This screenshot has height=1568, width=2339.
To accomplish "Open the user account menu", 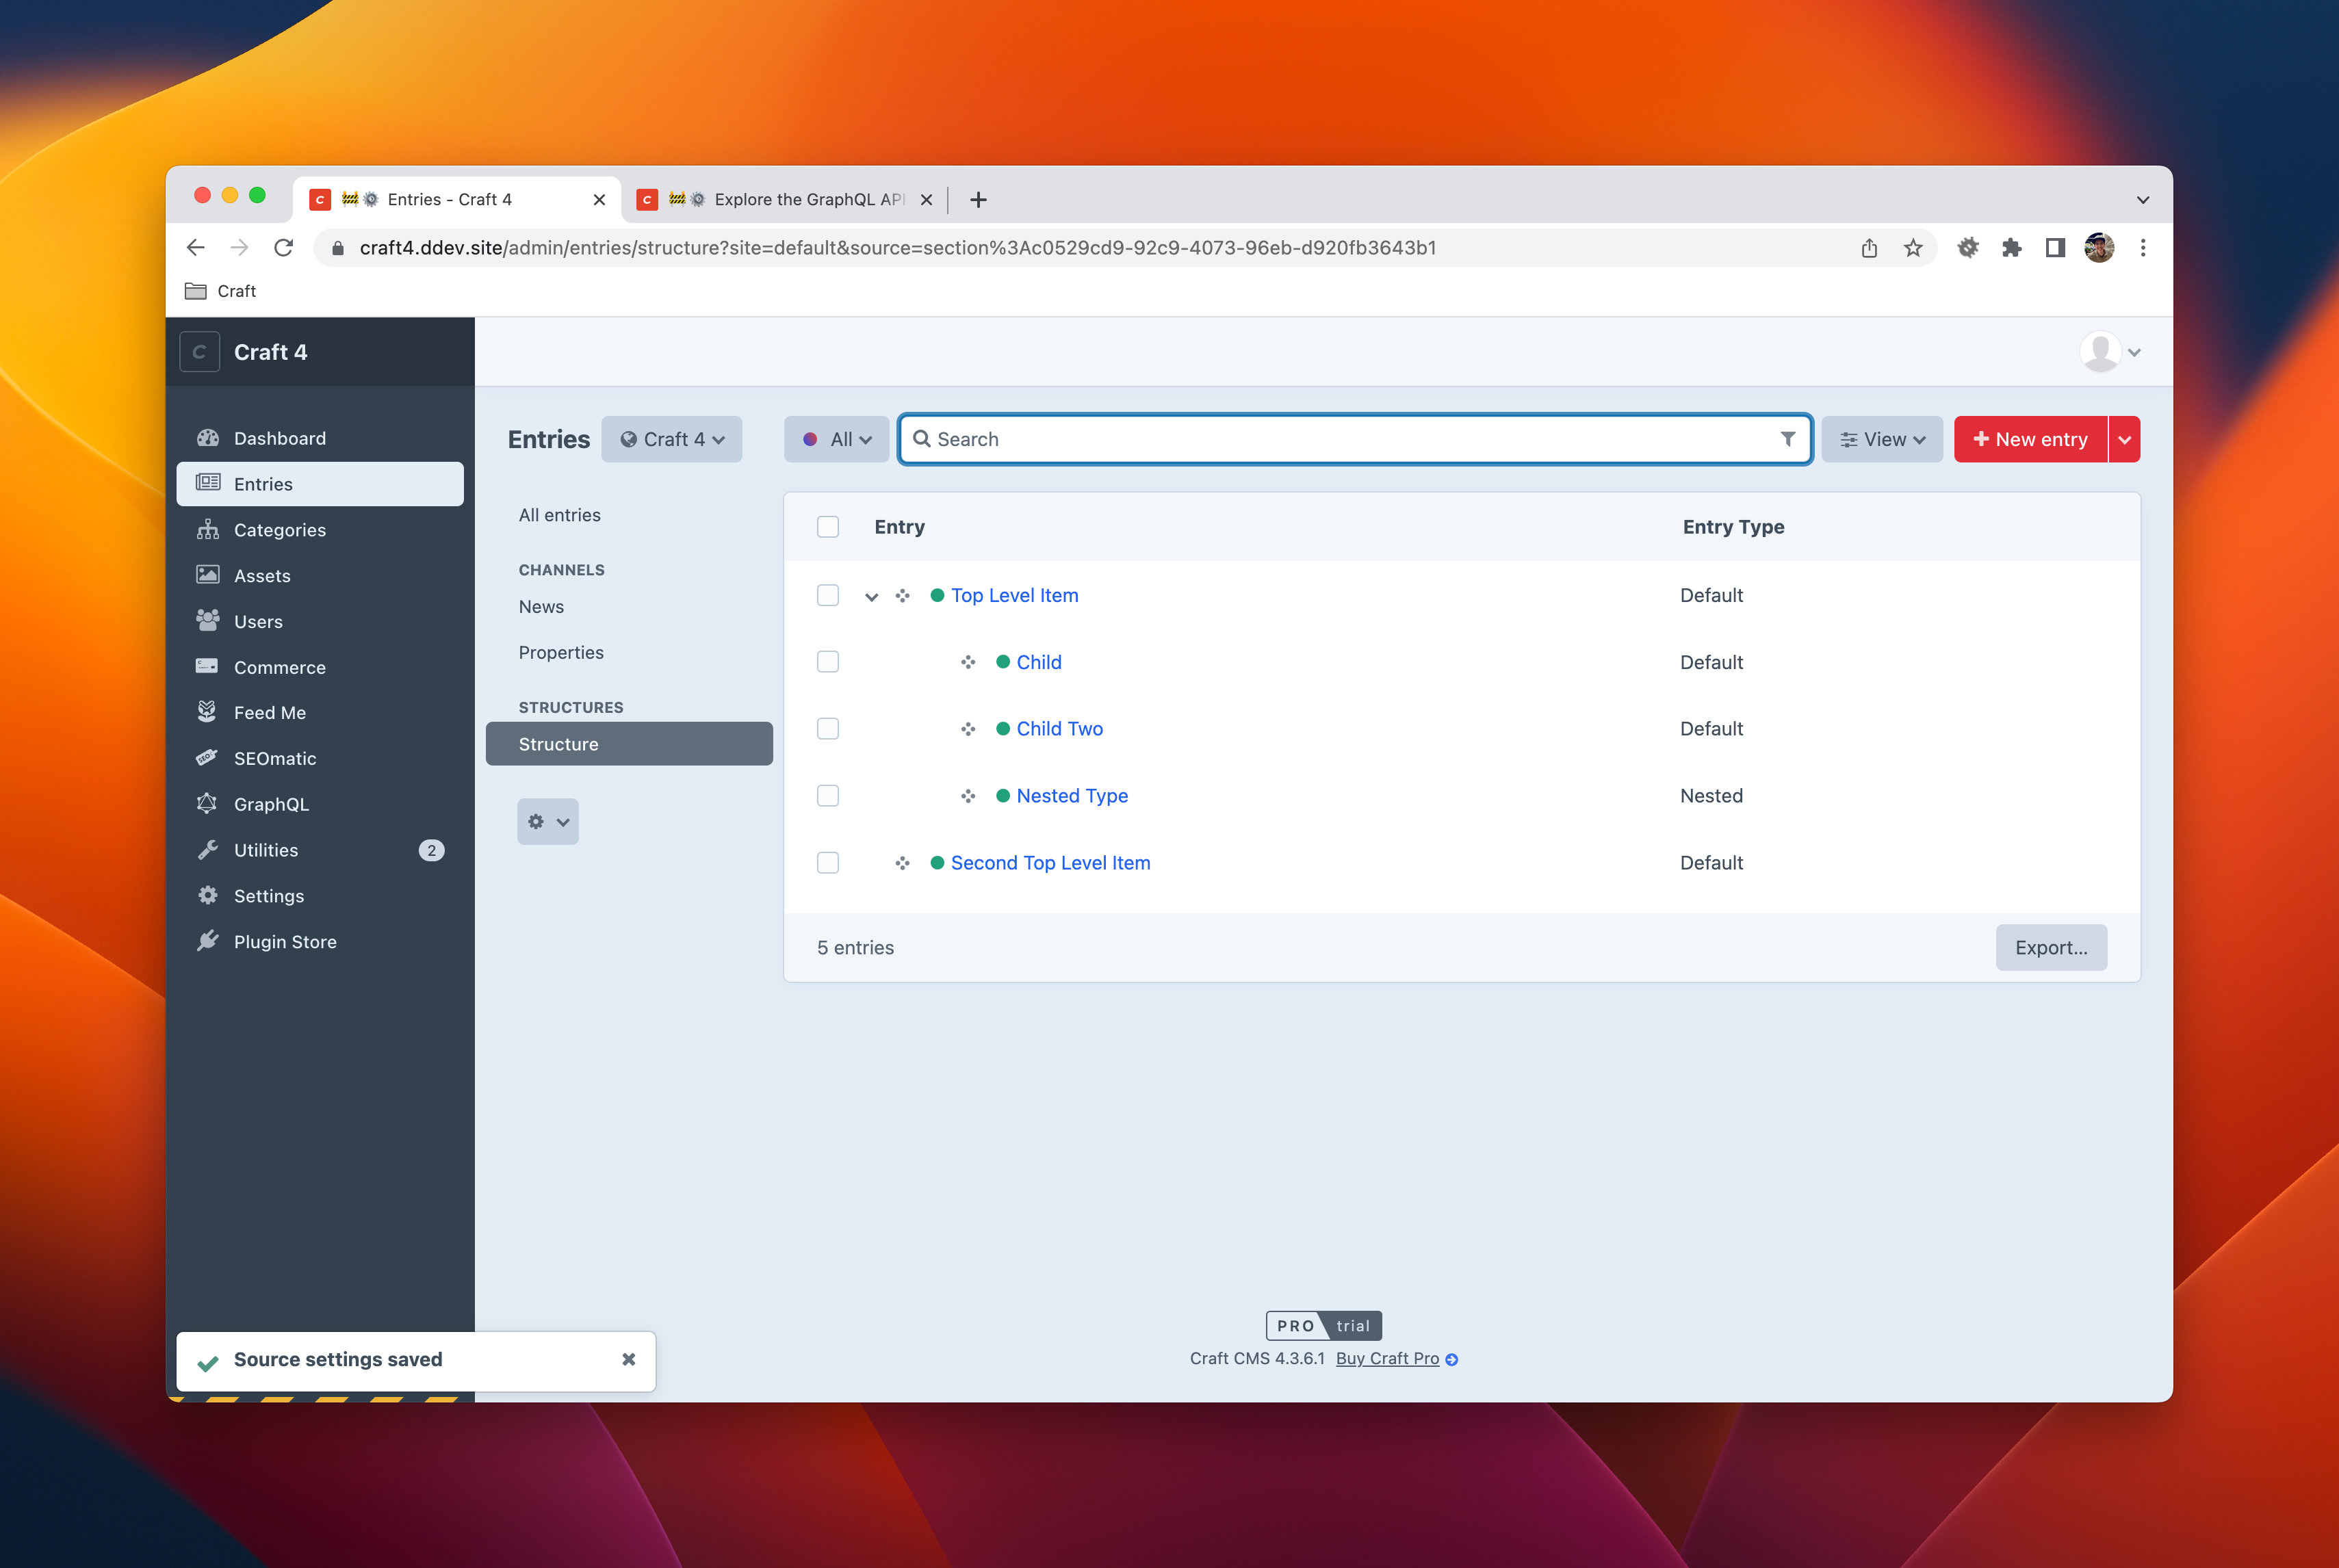I will [2110, 352].
